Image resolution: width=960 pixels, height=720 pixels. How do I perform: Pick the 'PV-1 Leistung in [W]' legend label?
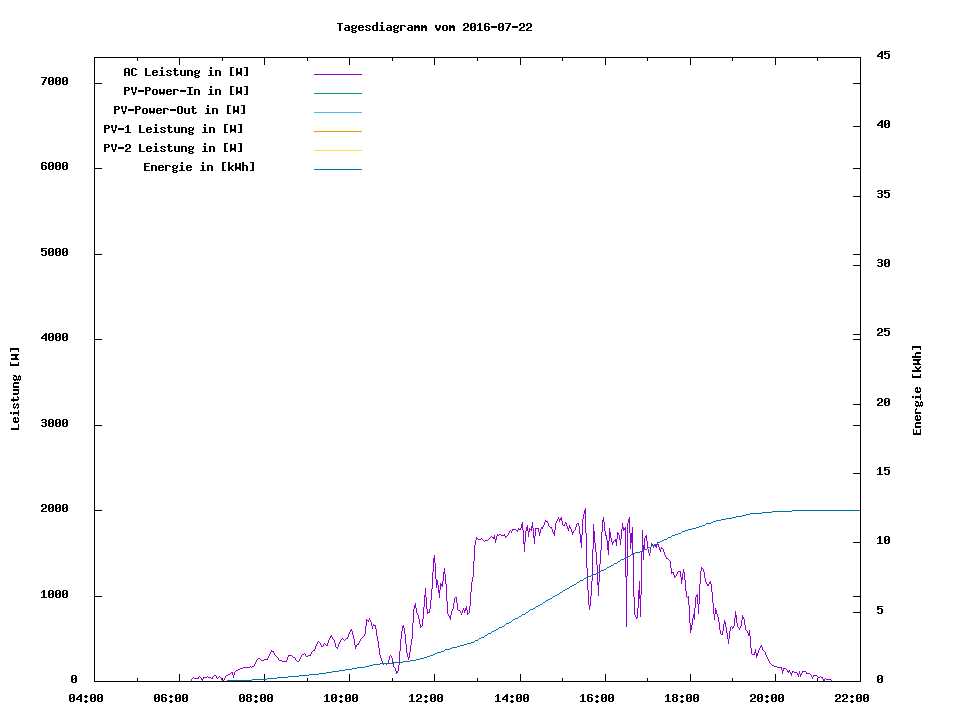tap(174, 129)
